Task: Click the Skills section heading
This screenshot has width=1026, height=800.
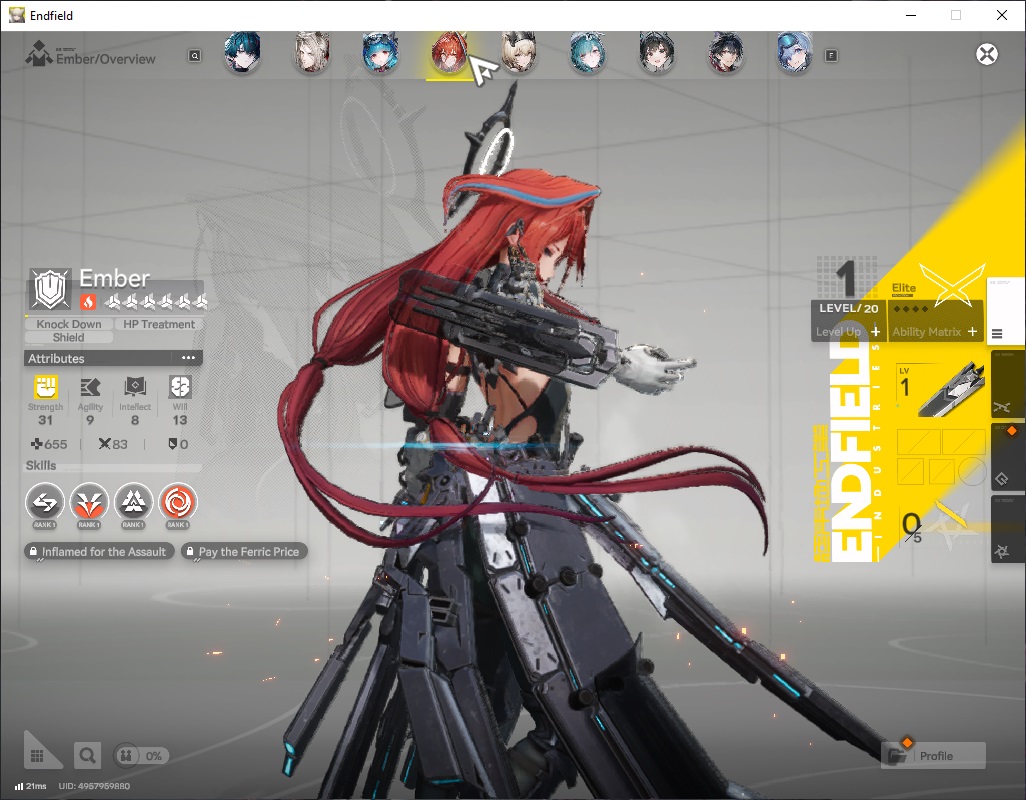Action: click(41, 465)
